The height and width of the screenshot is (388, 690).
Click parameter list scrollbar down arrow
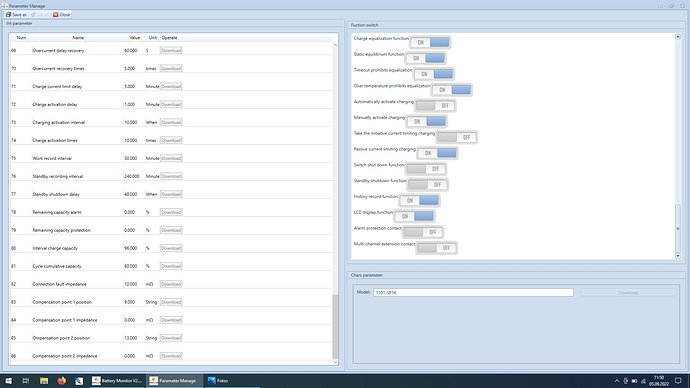tap(335, 362)
